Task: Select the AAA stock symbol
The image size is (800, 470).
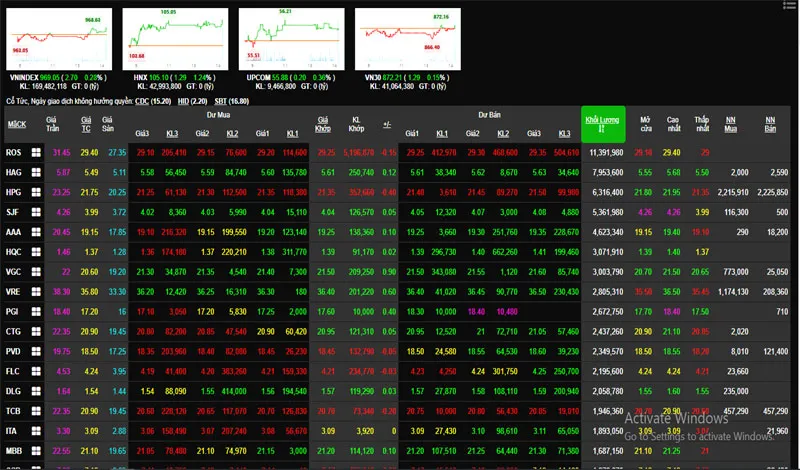Action: point(13,232)
